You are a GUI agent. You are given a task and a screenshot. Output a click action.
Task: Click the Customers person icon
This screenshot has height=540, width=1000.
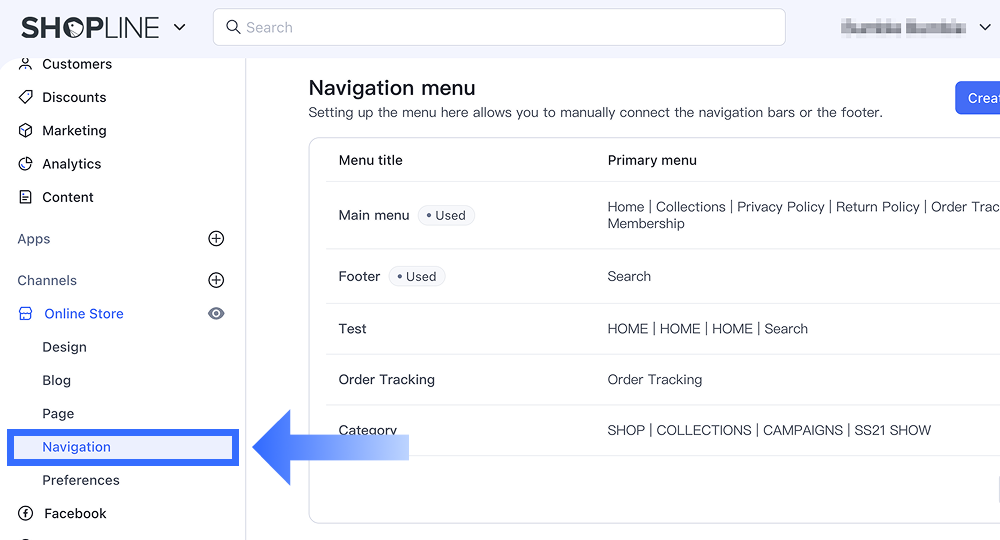26,64
